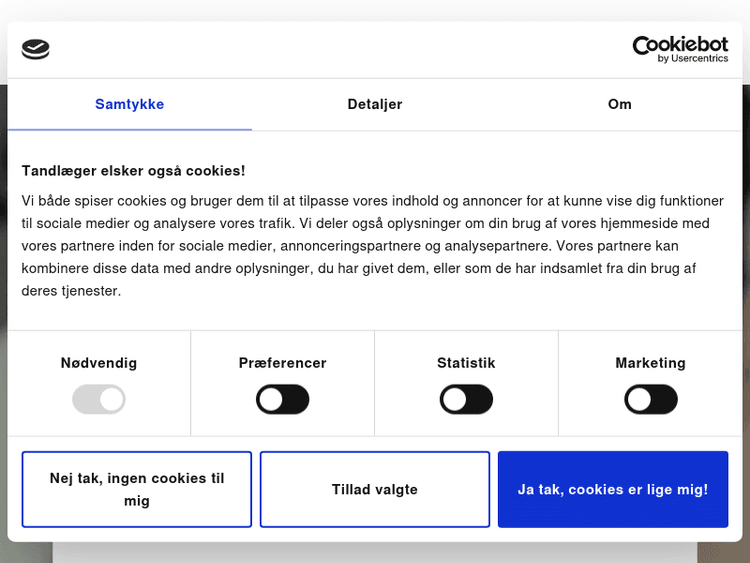Select the Om tab

619,104
